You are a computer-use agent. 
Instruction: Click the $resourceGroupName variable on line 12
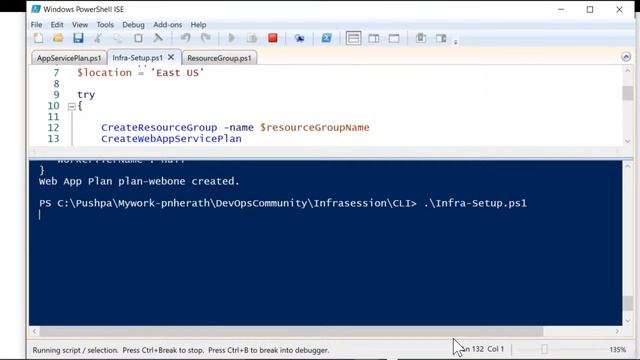315,127
